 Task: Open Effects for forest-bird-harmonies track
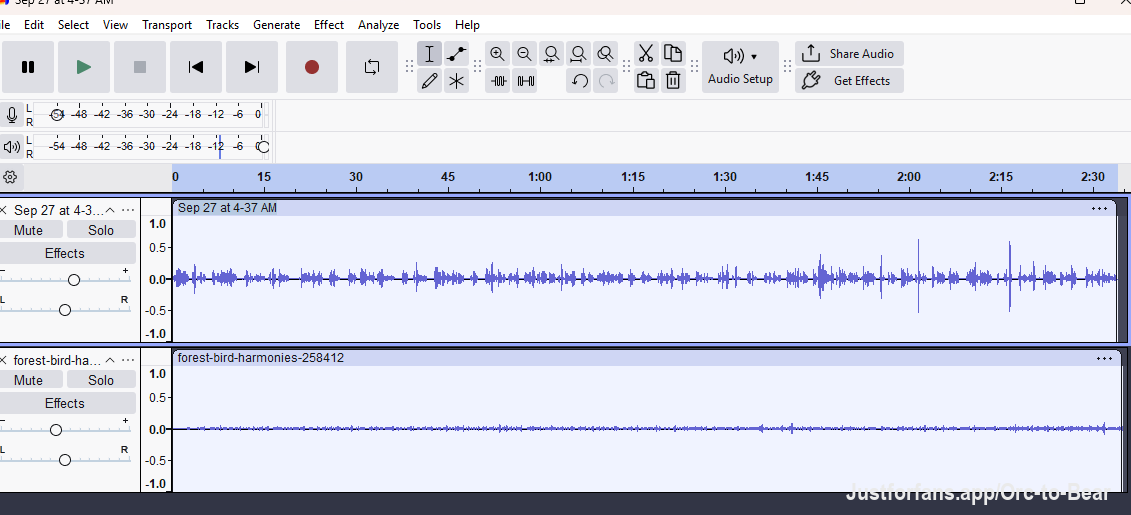coord(65,403)
